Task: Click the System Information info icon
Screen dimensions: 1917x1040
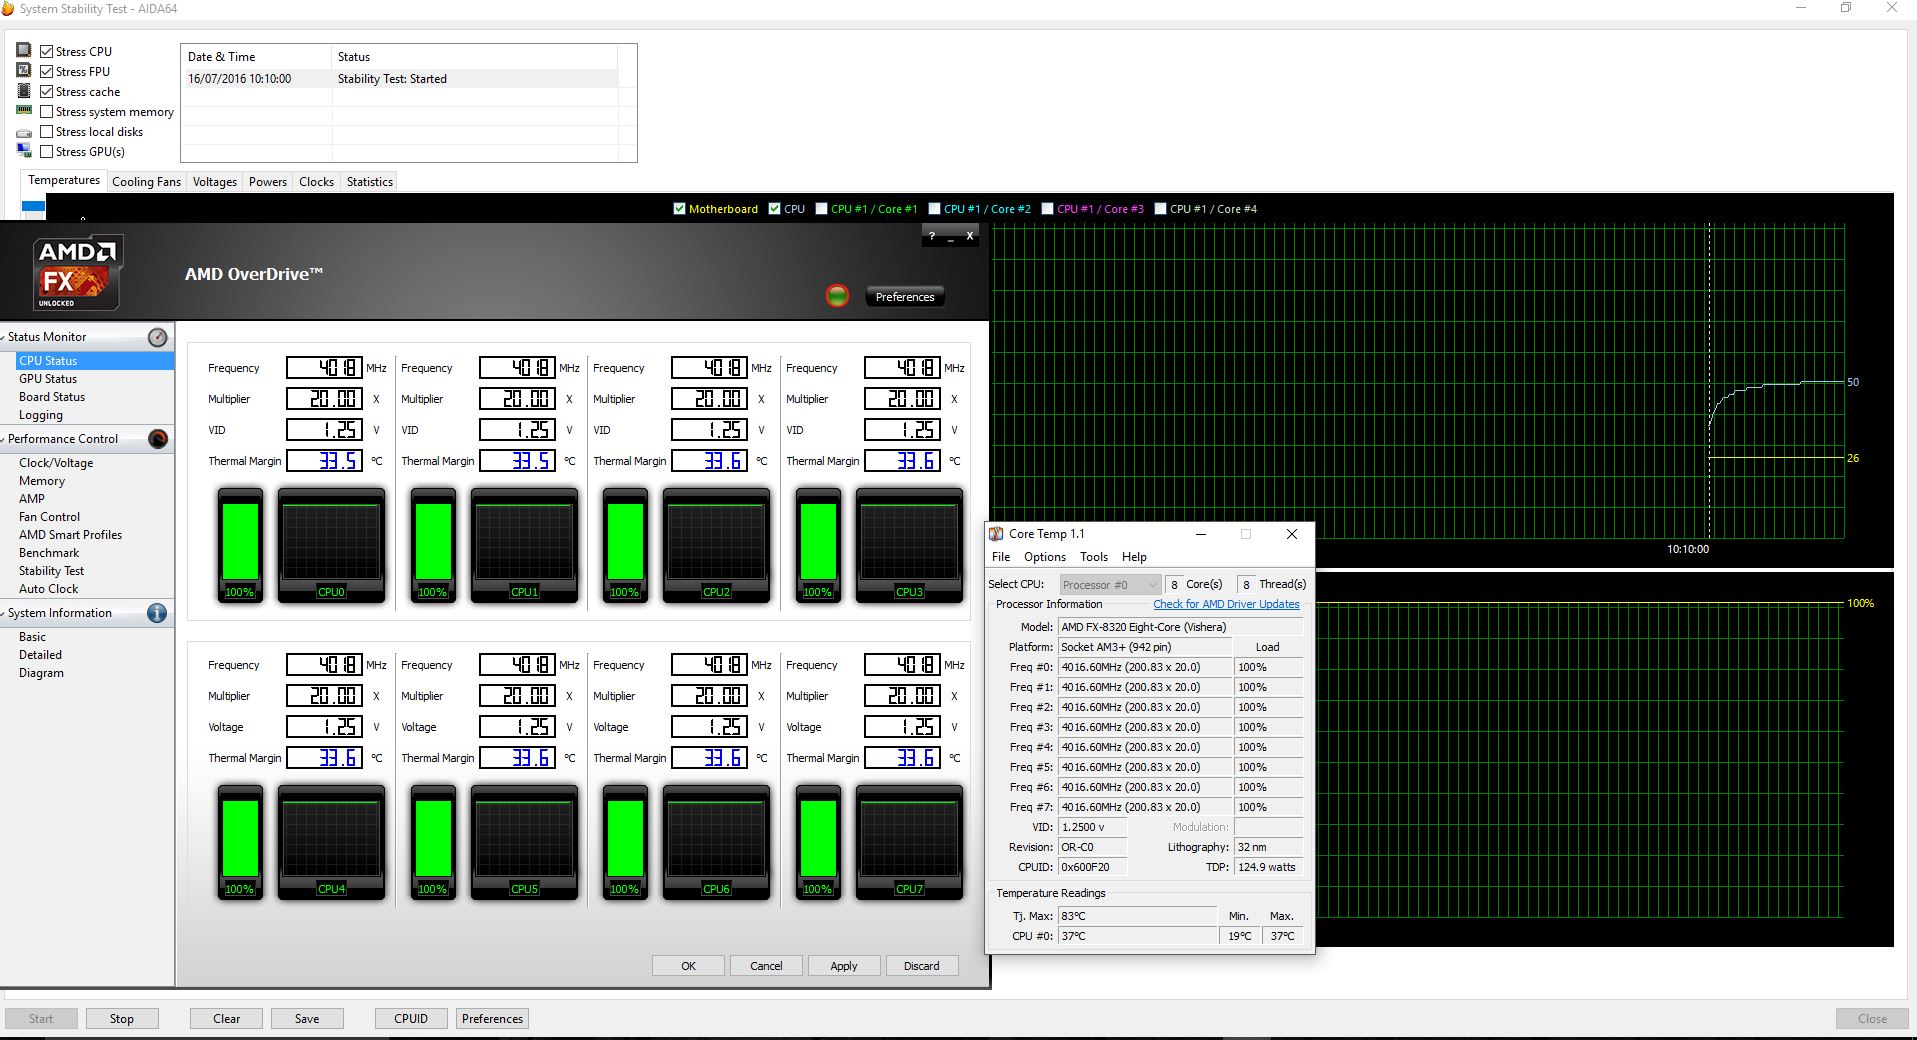Action: (x=157, y=613)
